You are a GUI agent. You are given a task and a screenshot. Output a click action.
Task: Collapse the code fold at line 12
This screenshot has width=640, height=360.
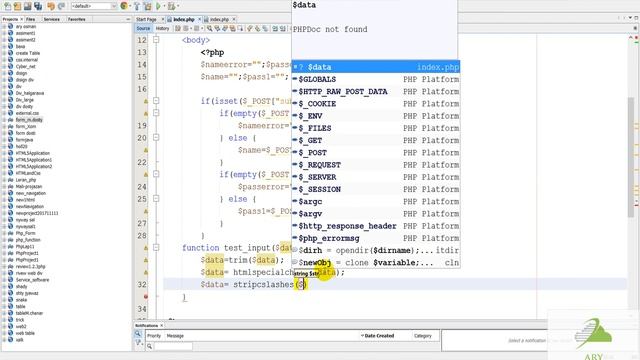click(156, 40)
